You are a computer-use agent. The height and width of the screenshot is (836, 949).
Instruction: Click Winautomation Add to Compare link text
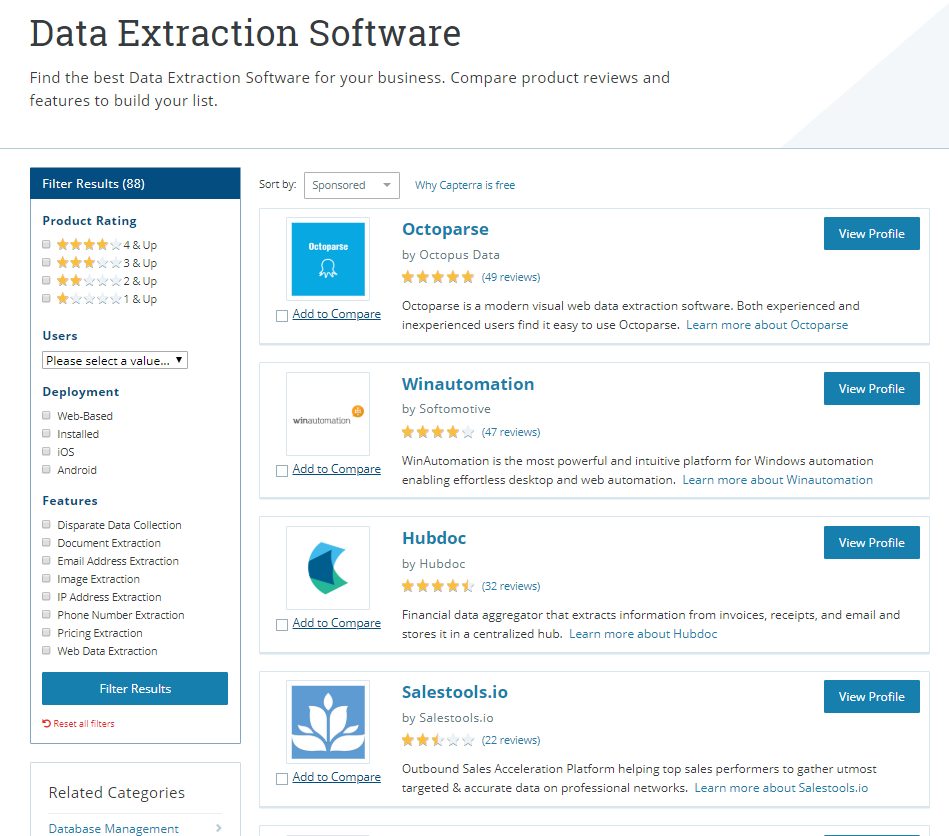337,469
